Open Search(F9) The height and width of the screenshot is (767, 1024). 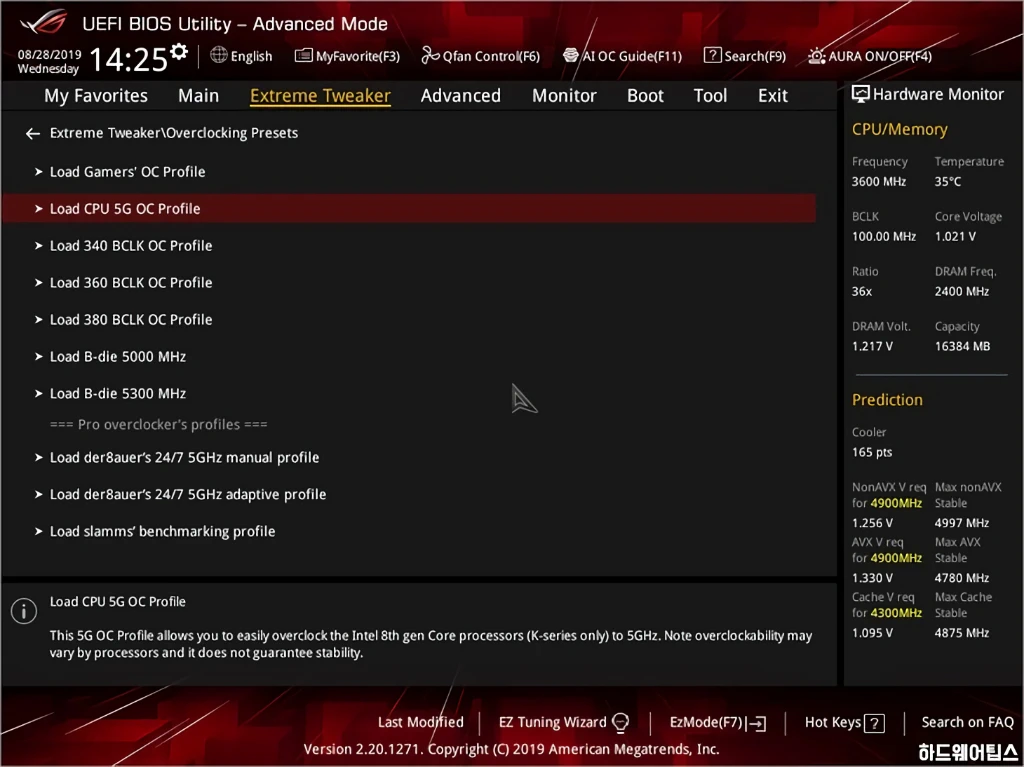coord(745,56)
